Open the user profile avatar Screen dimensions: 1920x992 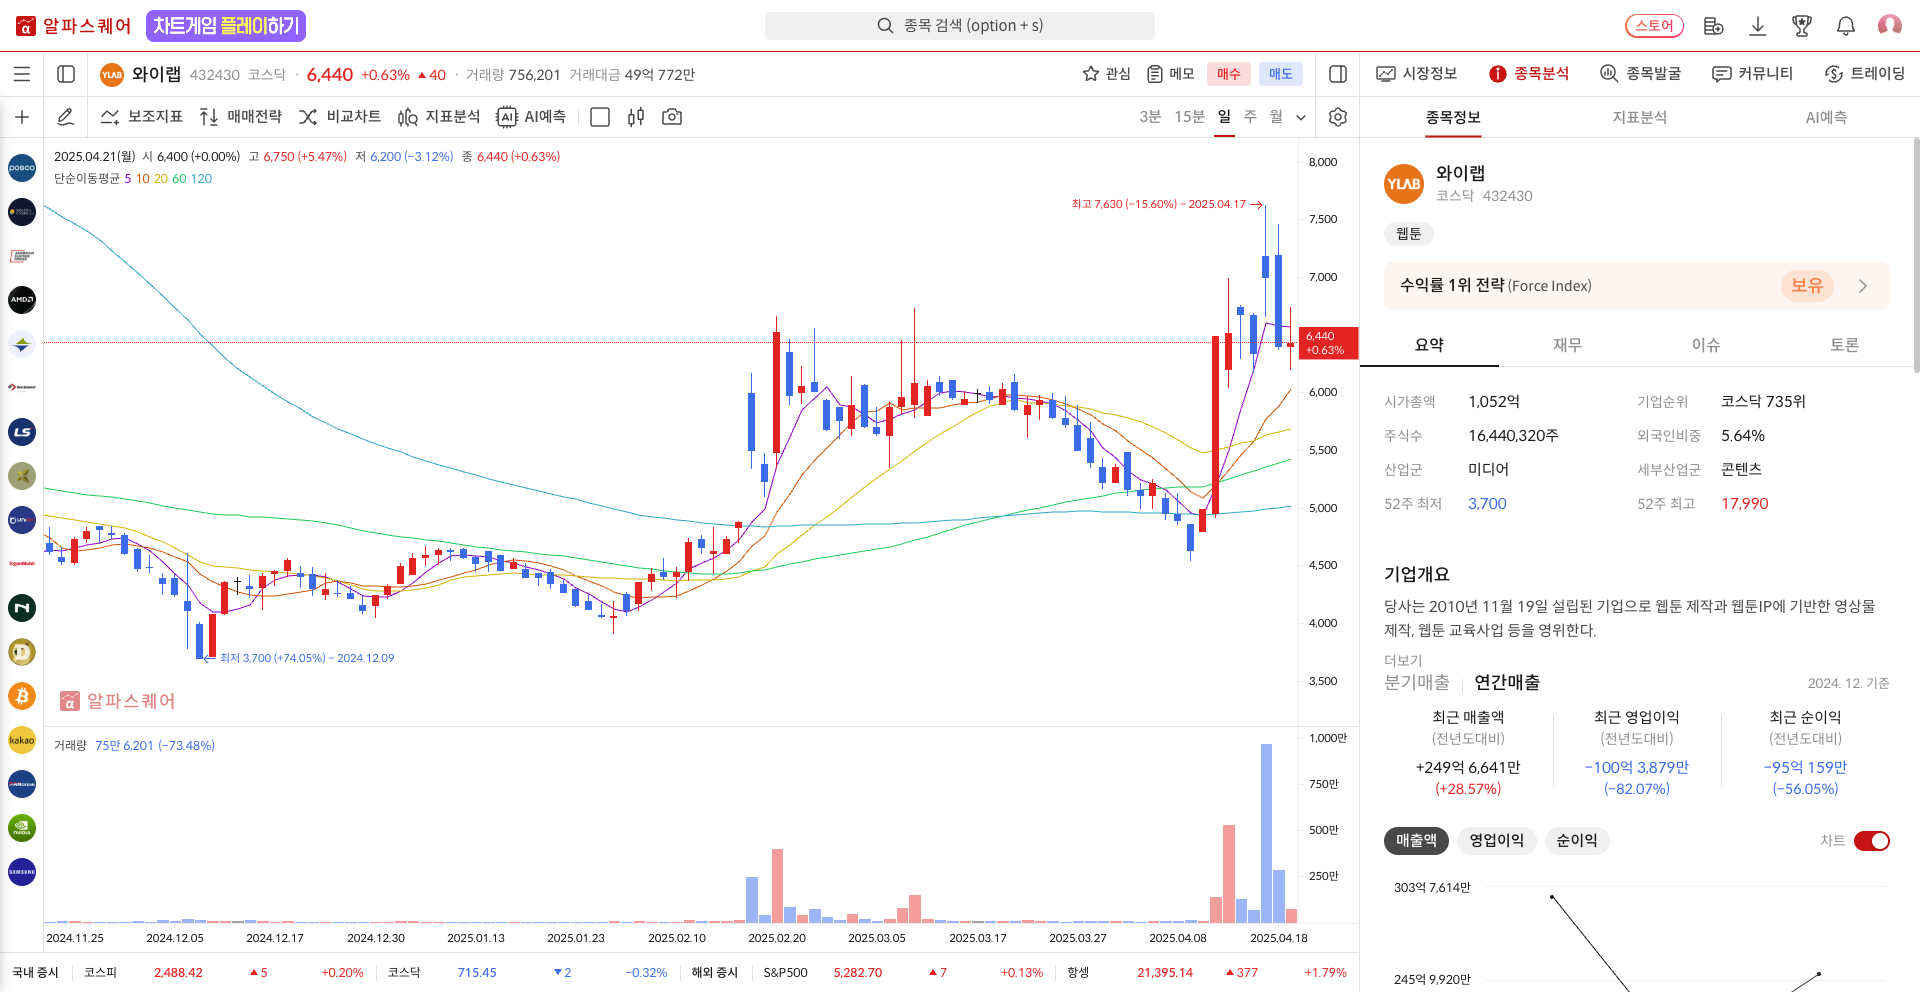1890,26
